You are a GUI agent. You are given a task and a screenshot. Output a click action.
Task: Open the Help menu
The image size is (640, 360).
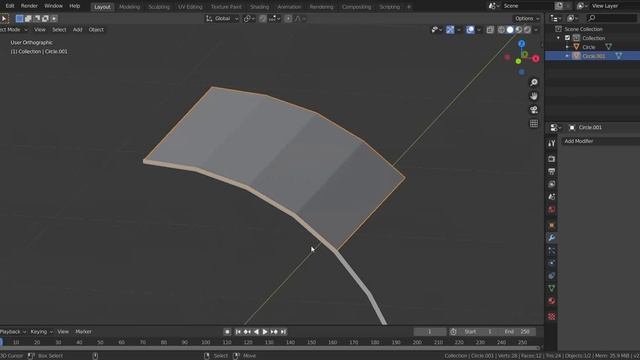coord(75,6)
